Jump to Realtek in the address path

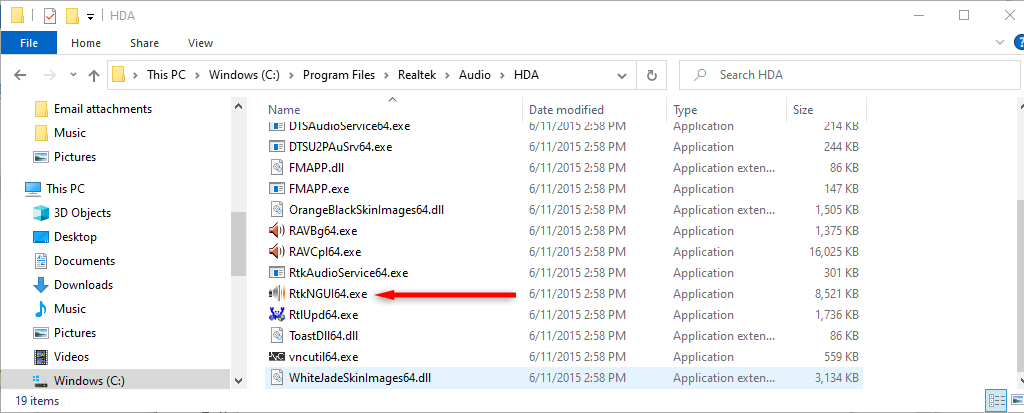(417, 75)
